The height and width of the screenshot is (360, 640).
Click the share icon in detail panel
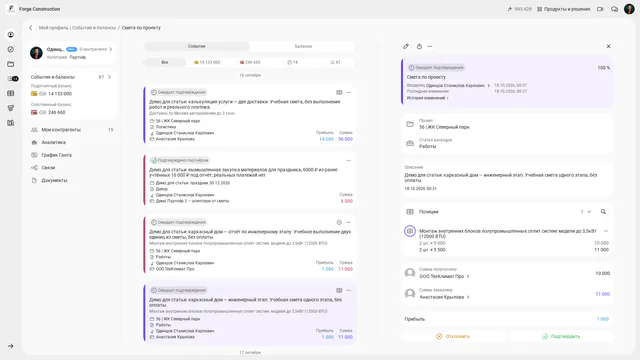[x=419, y=47]
